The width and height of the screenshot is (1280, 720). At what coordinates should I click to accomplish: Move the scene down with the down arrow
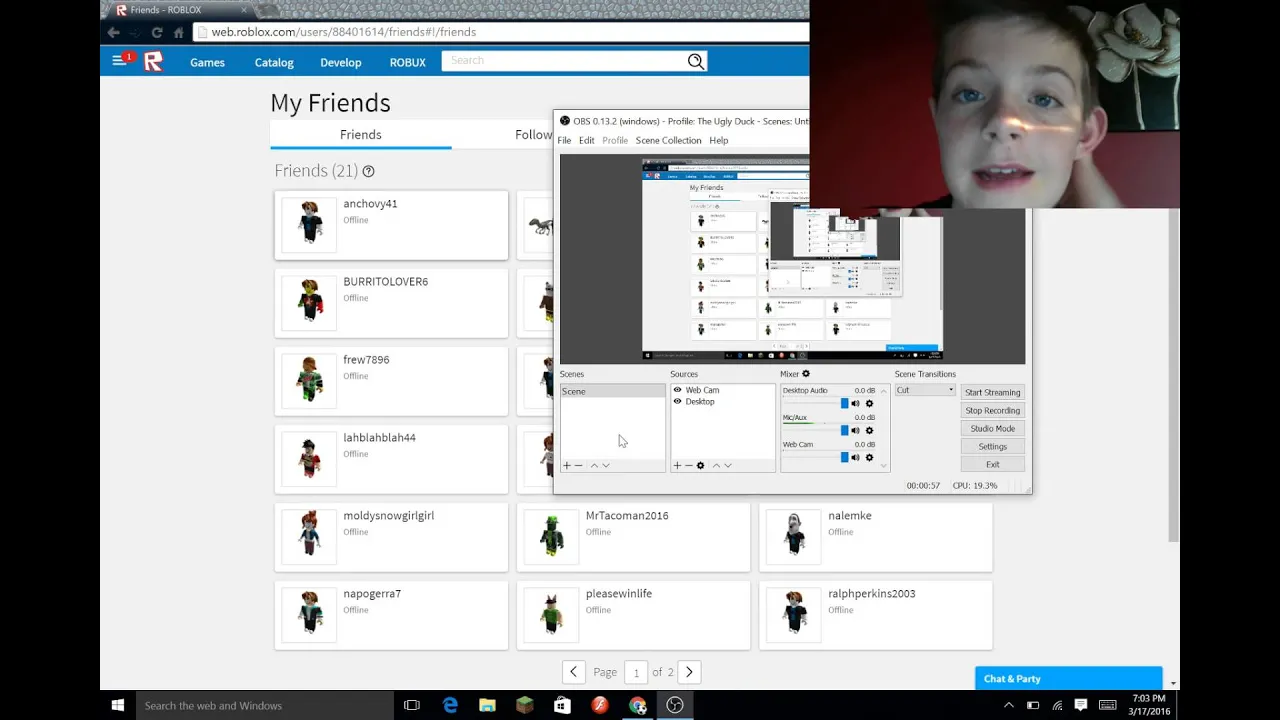[x=606, y=466]
